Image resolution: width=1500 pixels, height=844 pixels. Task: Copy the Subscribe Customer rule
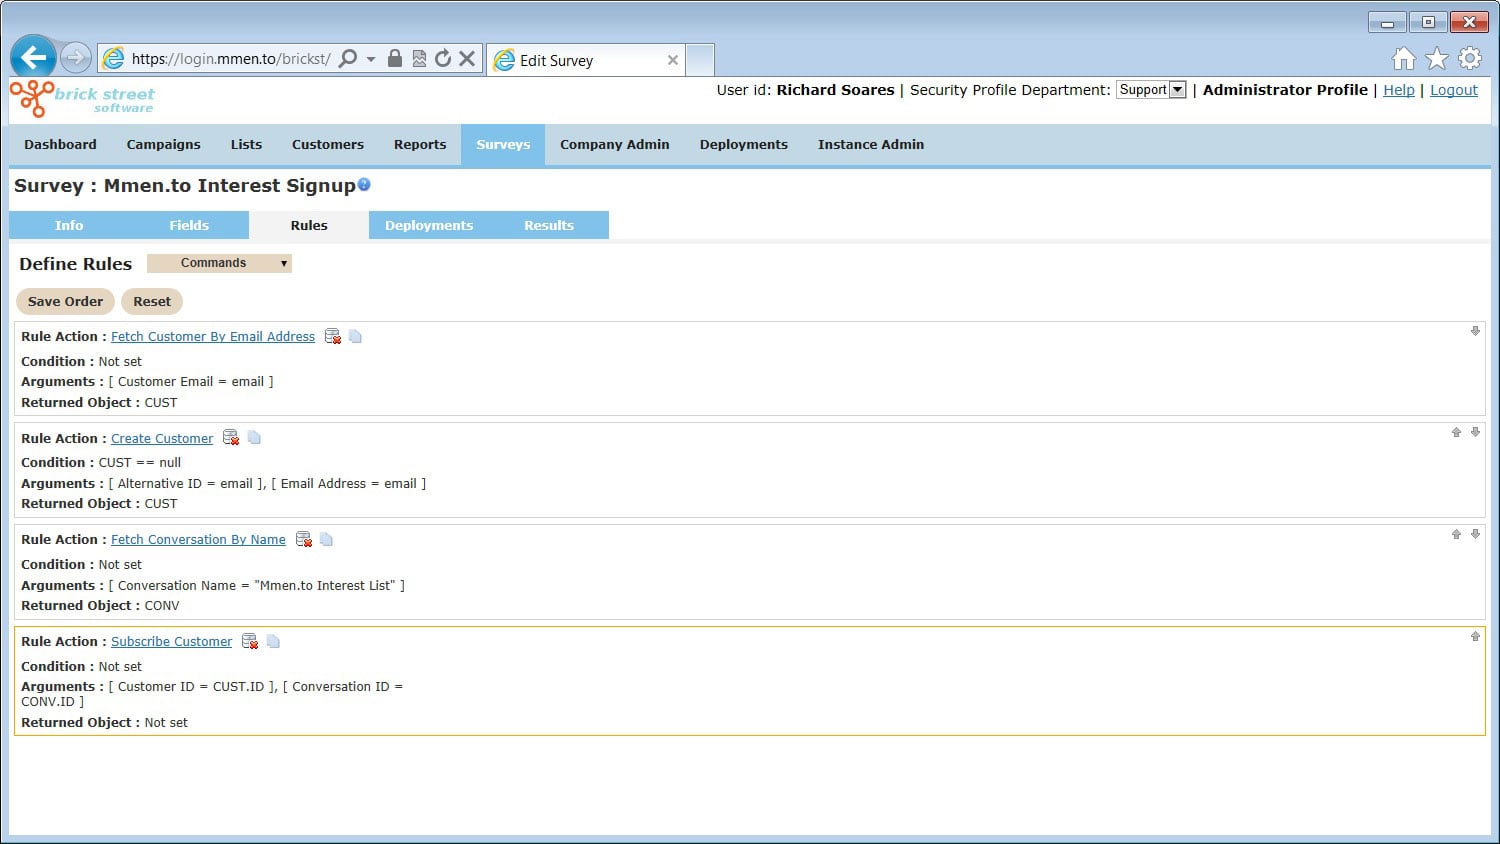click(273, 642)
